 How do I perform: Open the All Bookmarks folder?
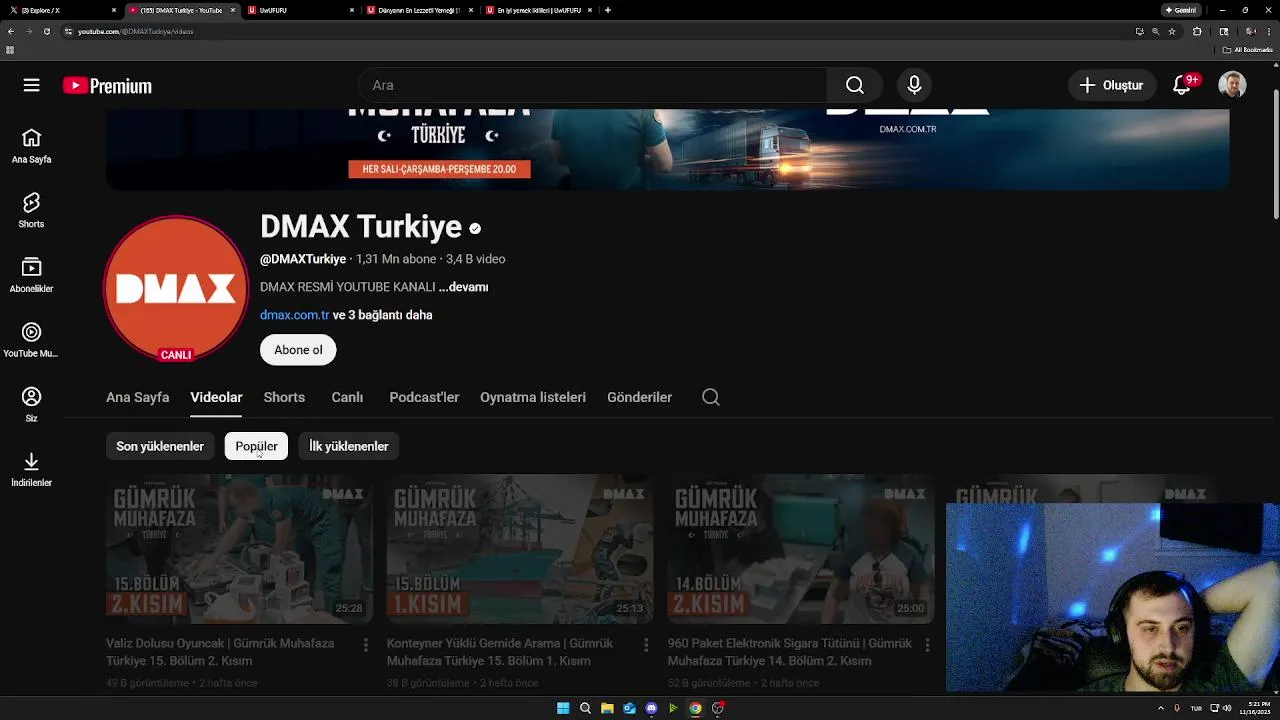coord(1248,49)
